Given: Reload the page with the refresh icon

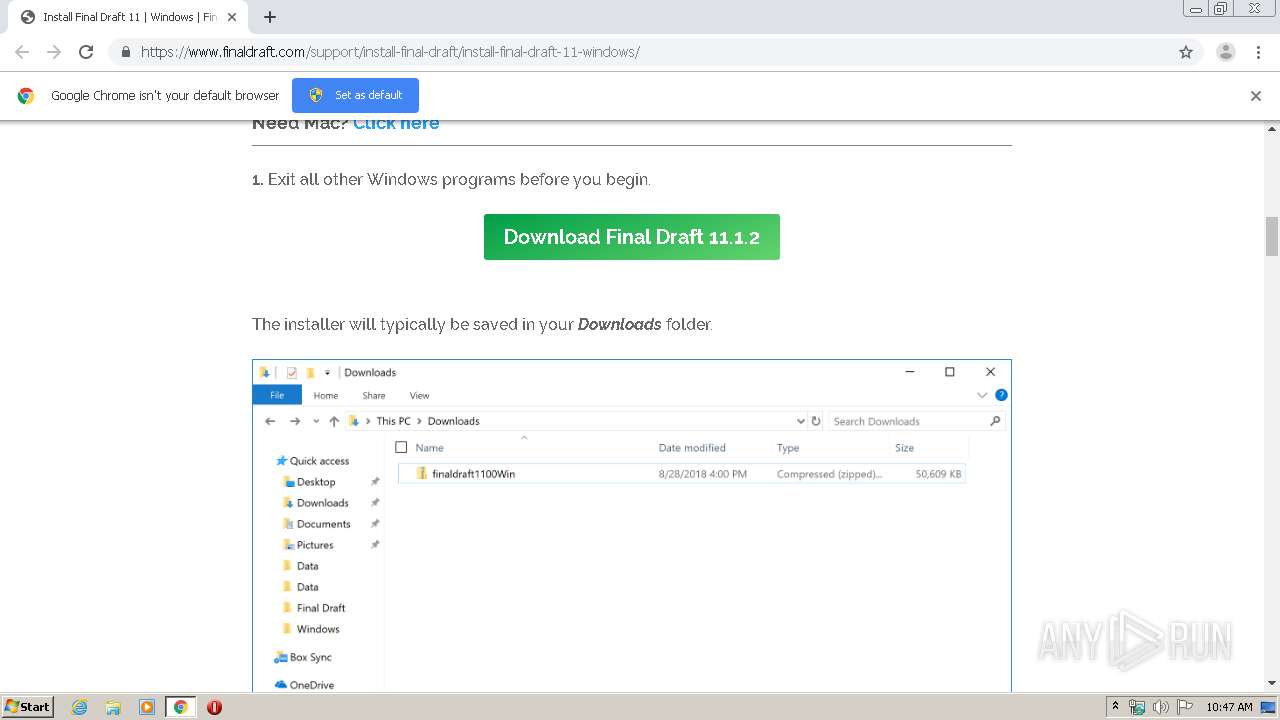Looking at the screenshot, I should [86, 52].
